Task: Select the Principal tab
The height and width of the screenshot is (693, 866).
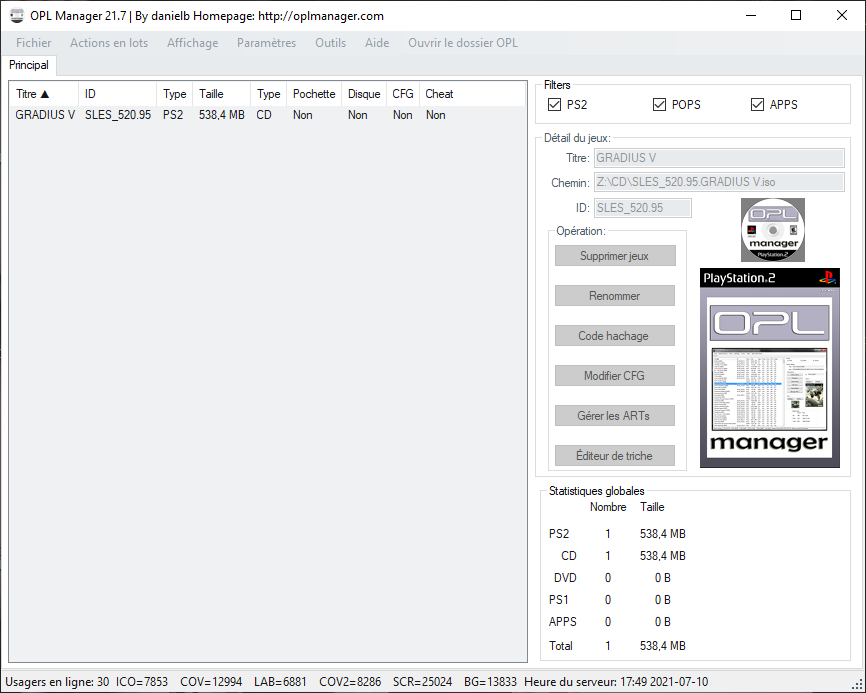Action: coord(29,65)
